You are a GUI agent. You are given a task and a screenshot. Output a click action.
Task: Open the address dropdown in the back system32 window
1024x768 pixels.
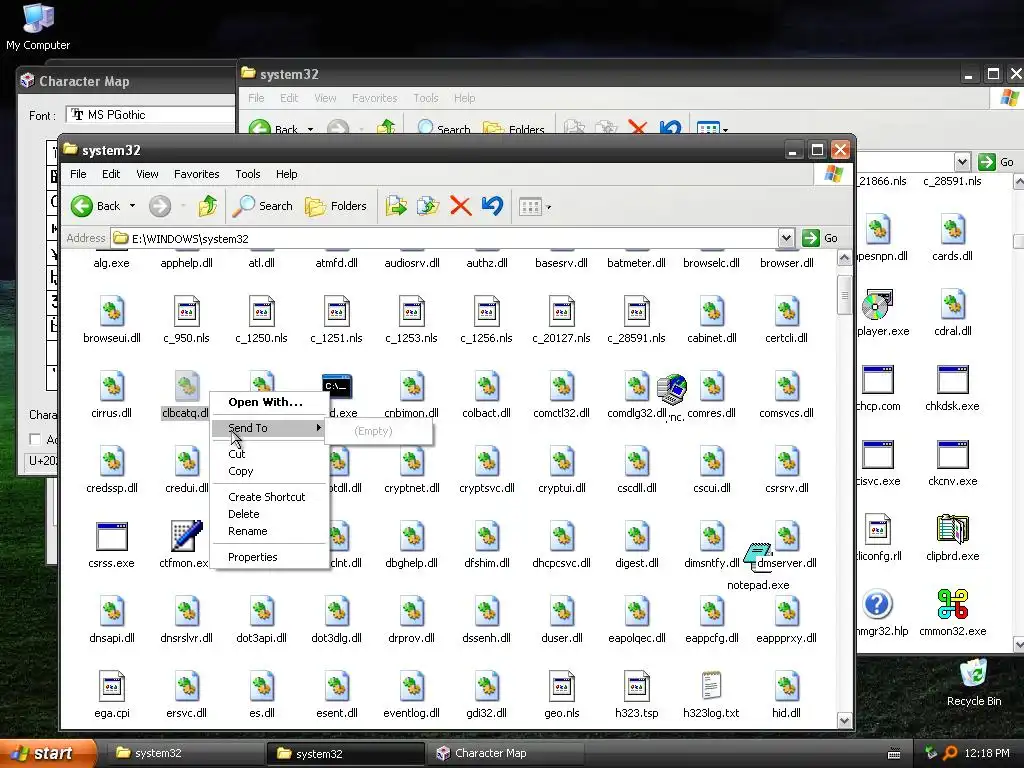click(962, 162)
